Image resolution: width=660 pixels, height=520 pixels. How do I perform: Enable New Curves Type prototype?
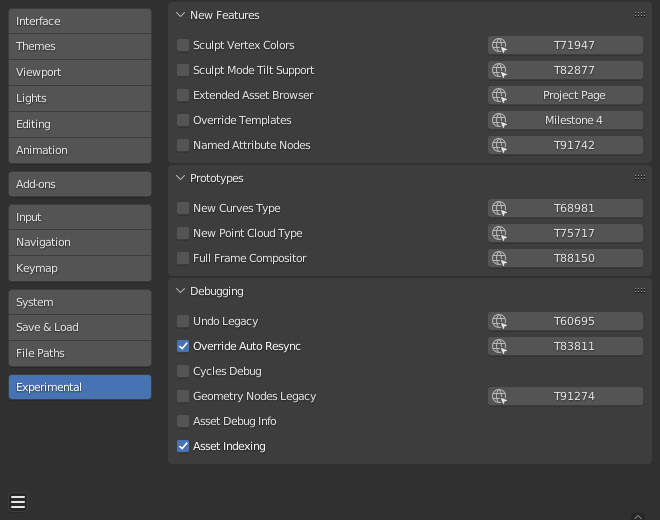tap(183, 208)
